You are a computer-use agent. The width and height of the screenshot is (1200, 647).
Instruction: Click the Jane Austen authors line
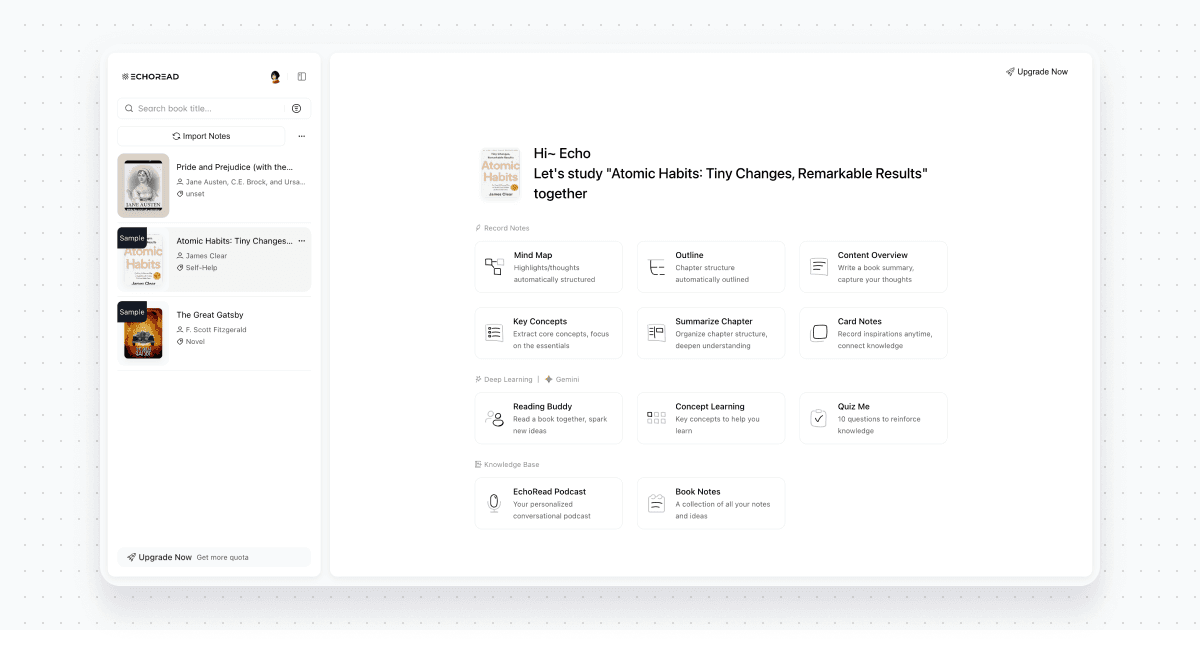[x=246, y=182]
